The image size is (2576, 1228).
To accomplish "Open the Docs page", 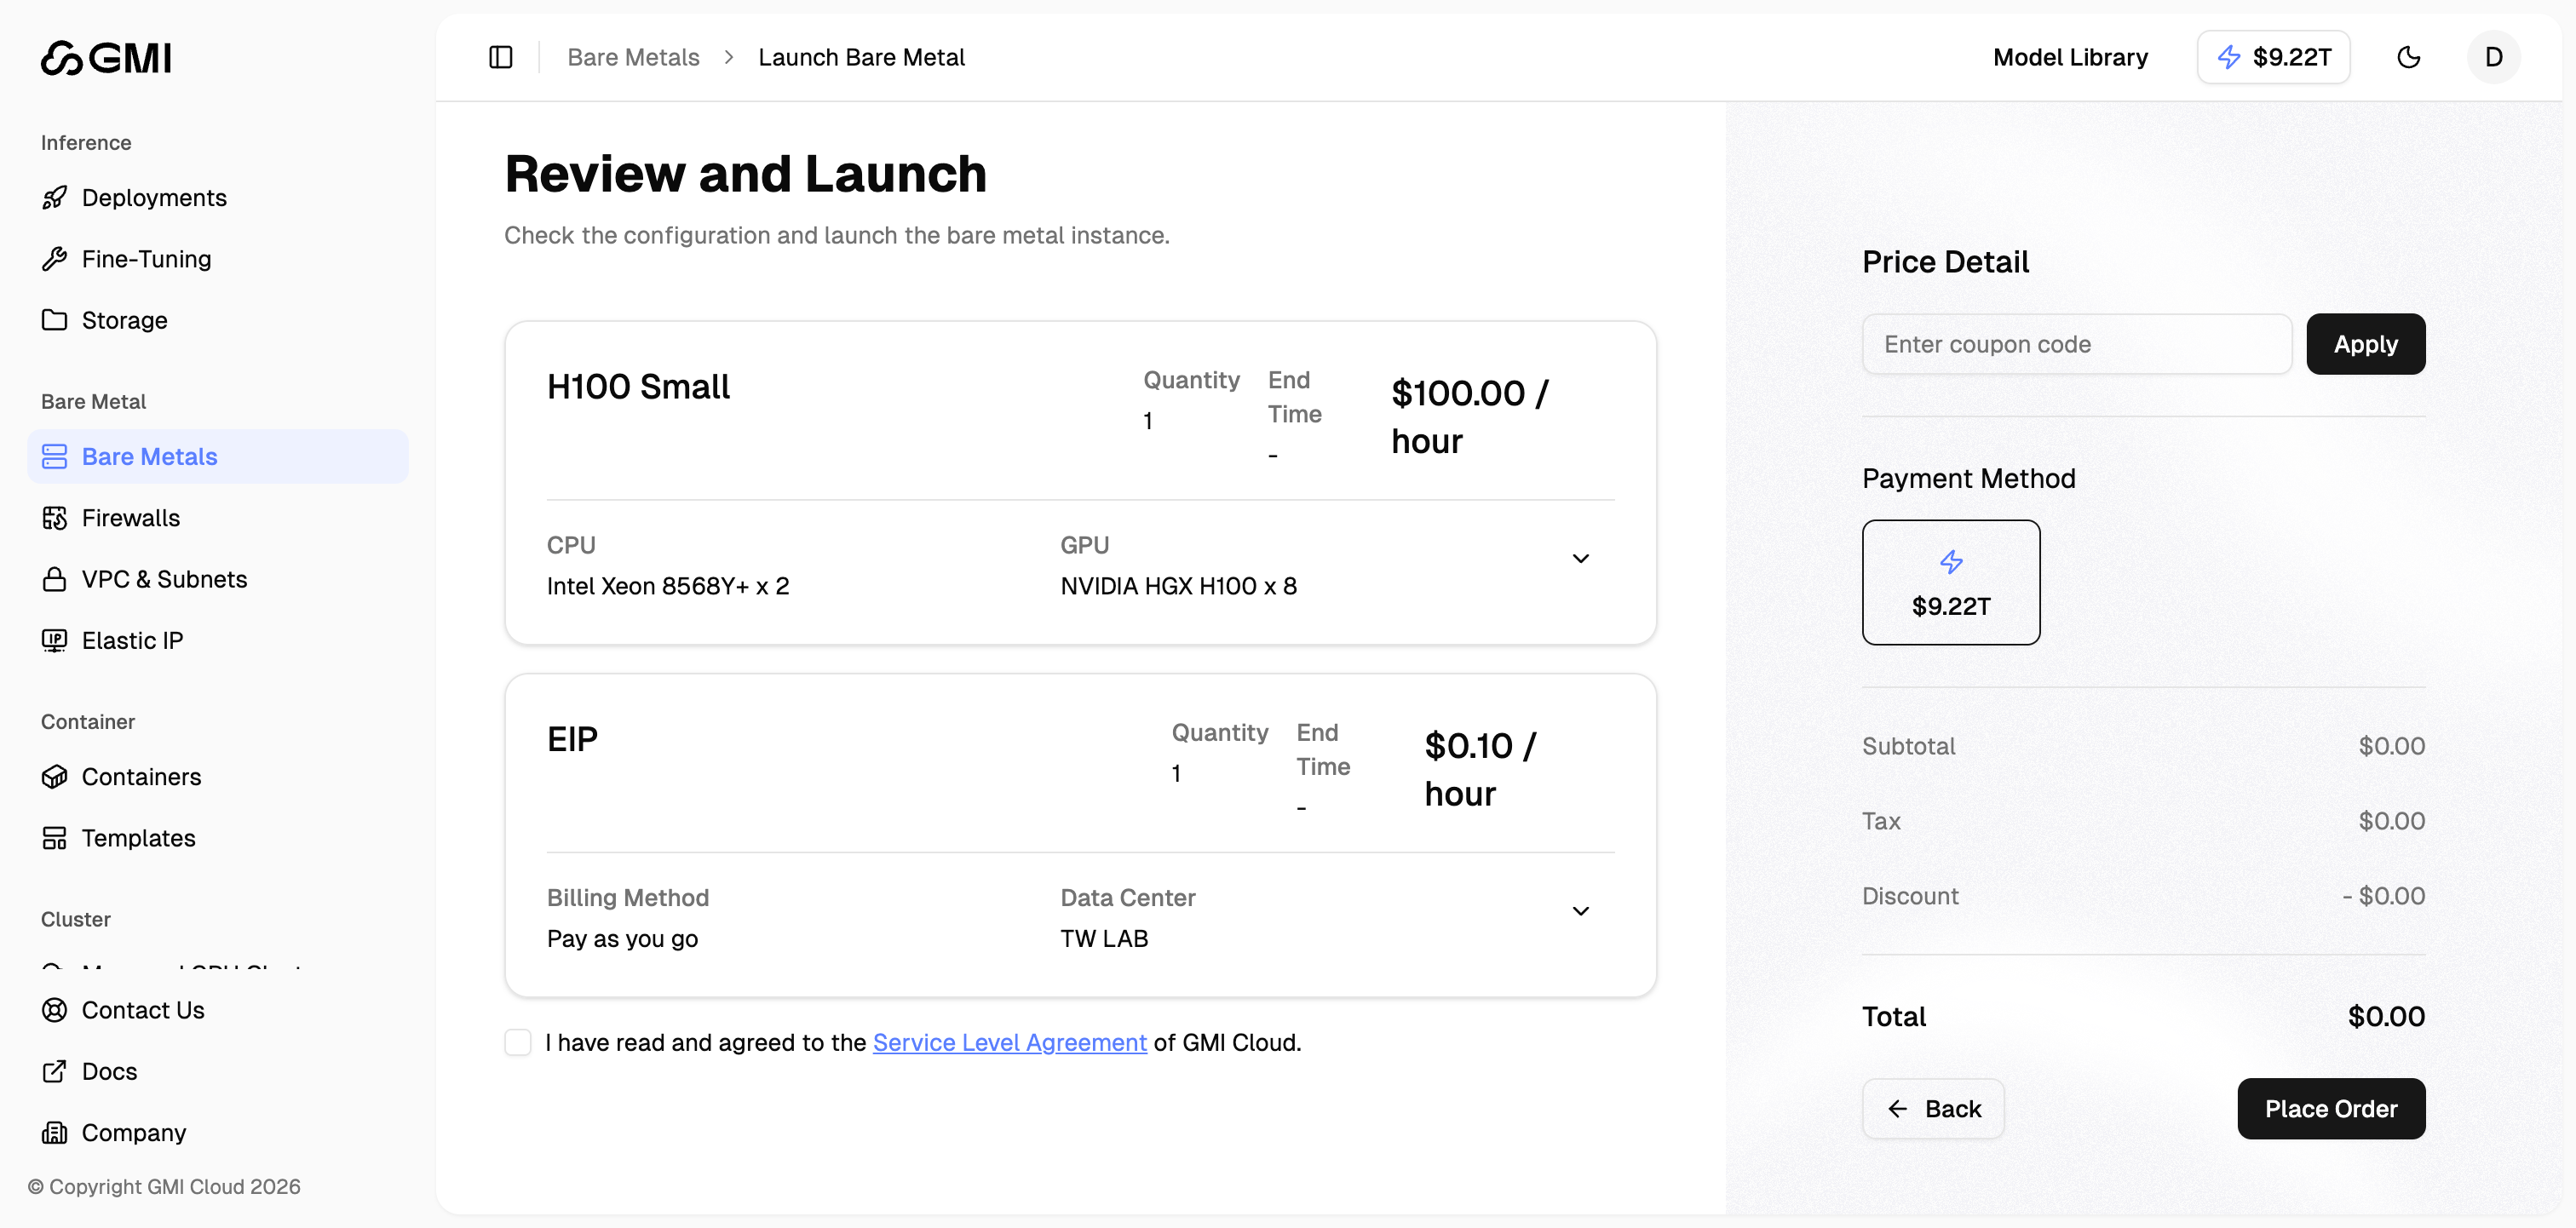I will [x=109, y=1071].
